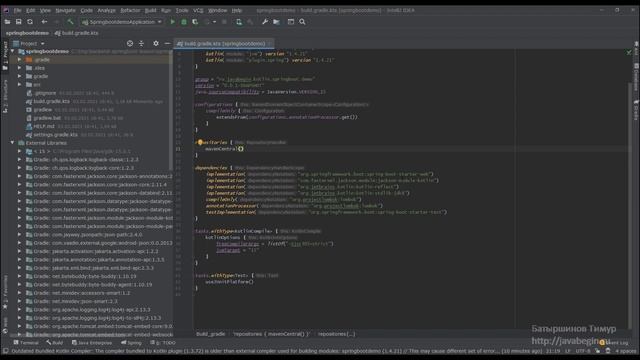Open the Event Log button

tap(614, 342)
